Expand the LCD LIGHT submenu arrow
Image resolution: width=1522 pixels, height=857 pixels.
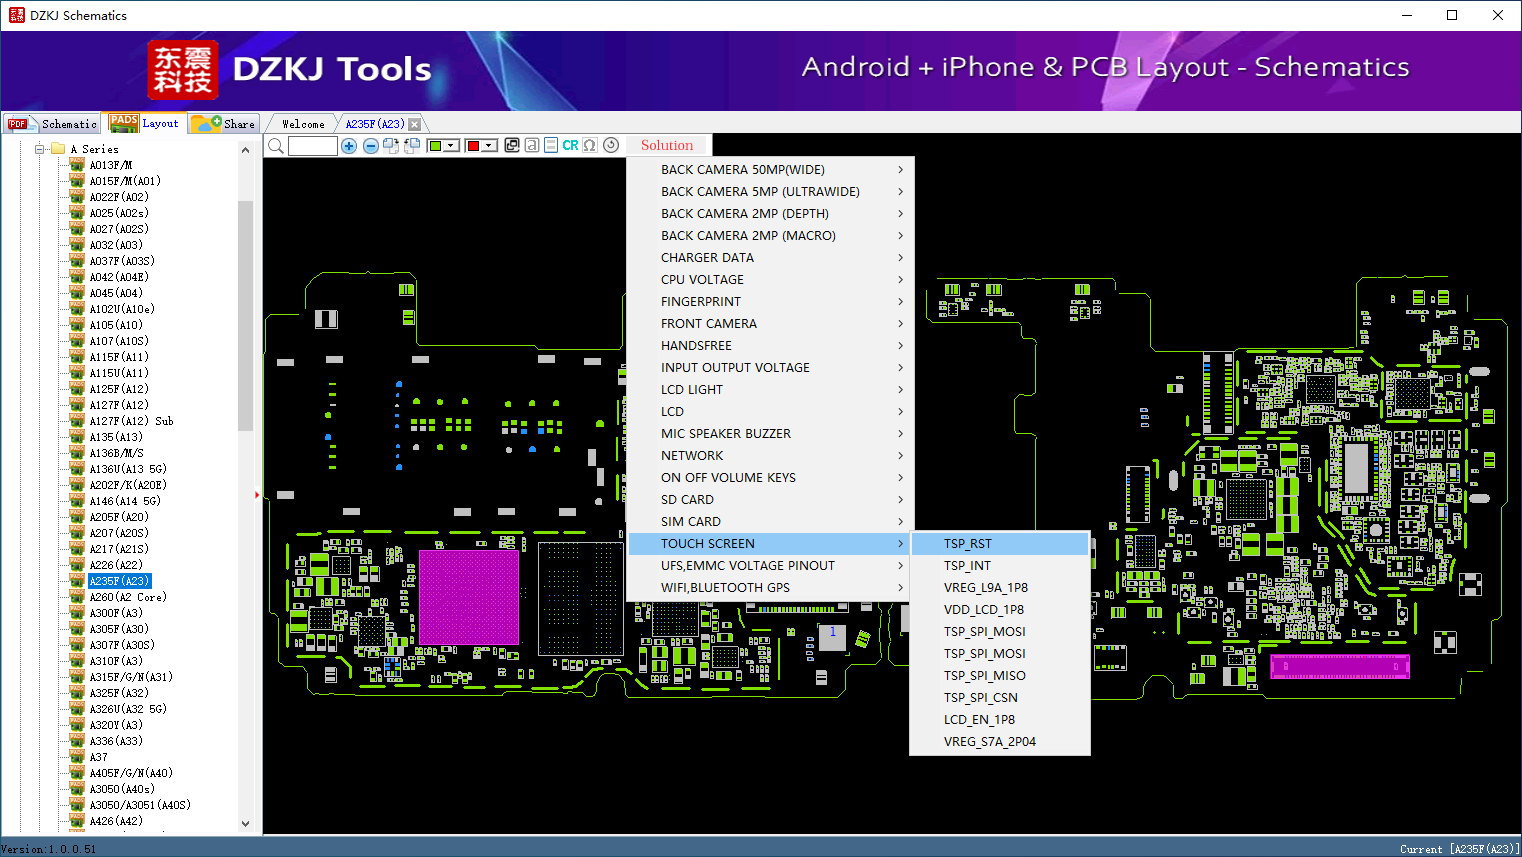click(900, 390)
